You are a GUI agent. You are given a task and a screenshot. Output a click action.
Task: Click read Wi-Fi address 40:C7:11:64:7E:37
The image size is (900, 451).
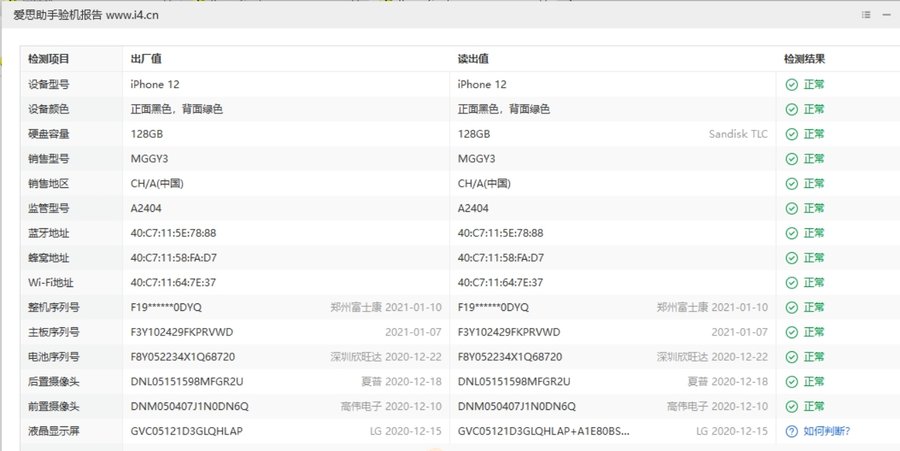tap(501, 282)
